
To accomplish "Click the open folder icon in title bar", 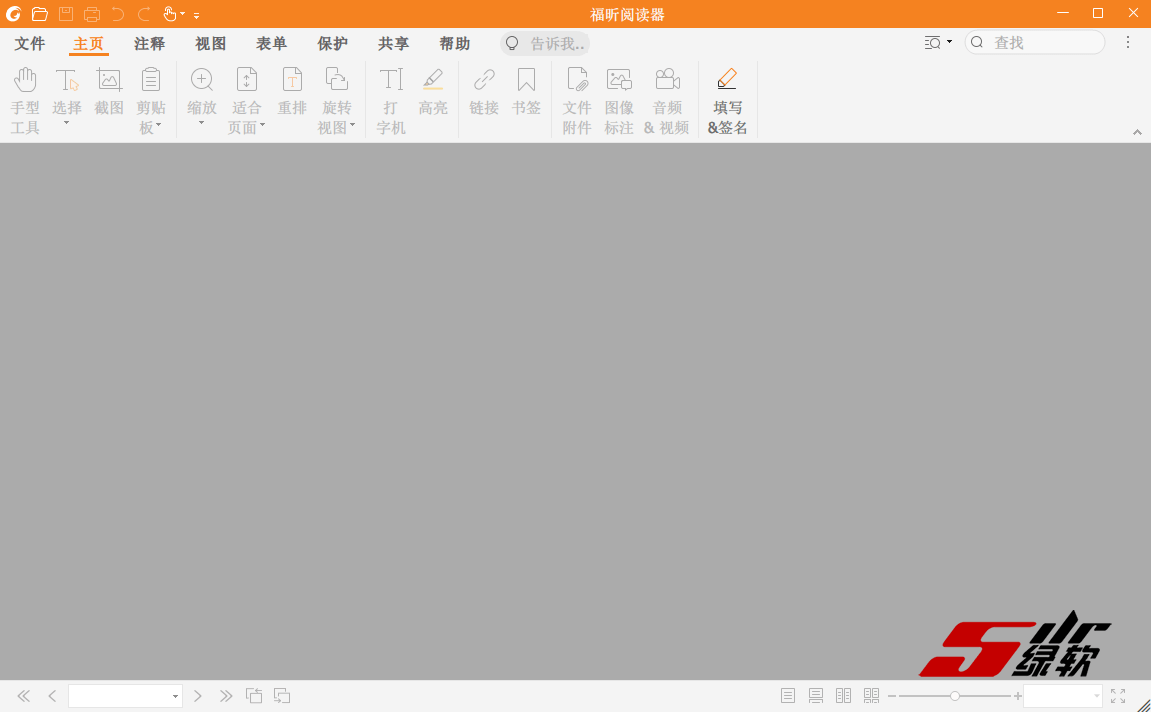I will click(39, 14).
